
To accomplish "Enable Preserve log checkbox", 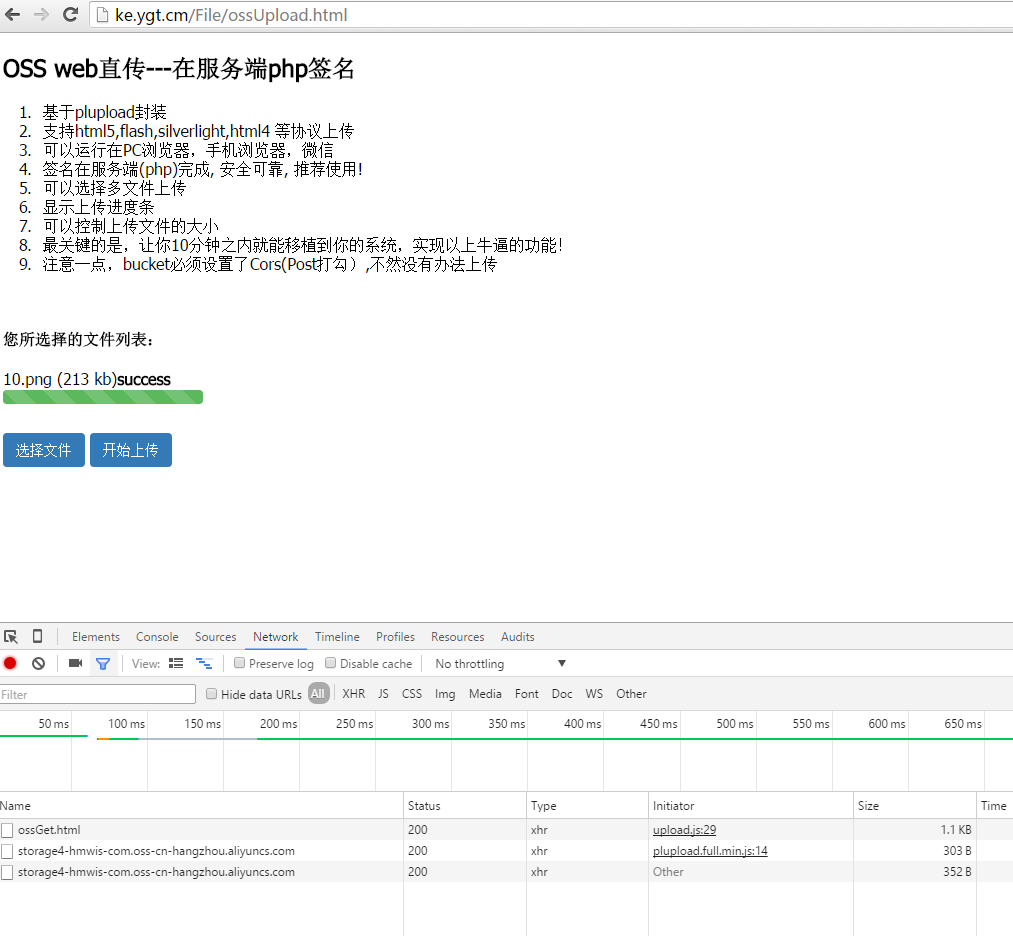I will 240,663.
